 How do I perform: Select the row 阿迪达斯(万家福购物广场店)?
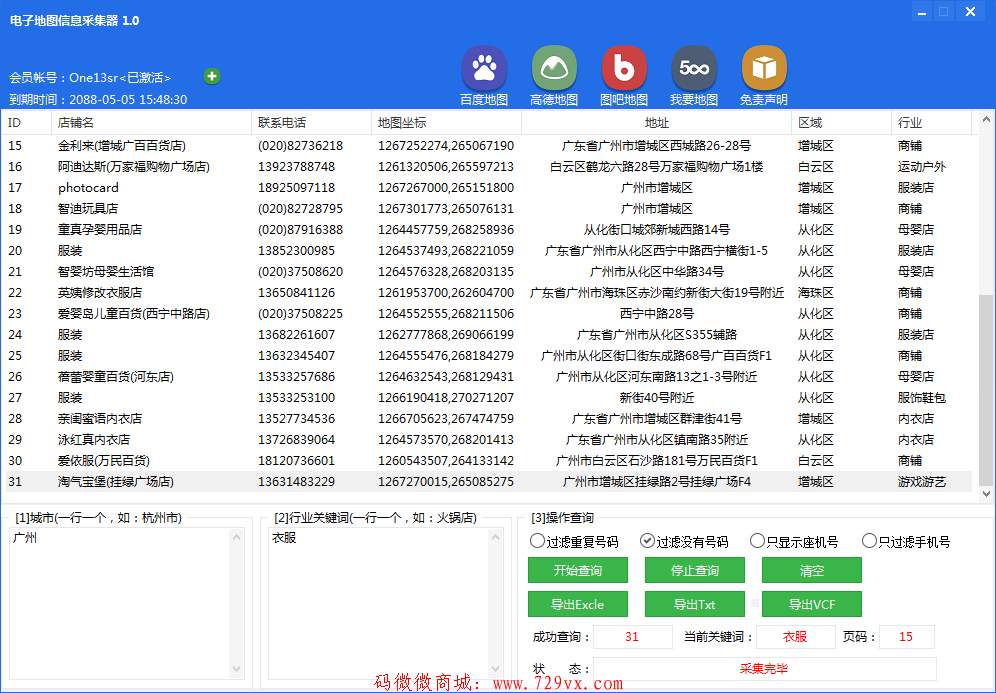pyautogui.click(x=488, y=166)
